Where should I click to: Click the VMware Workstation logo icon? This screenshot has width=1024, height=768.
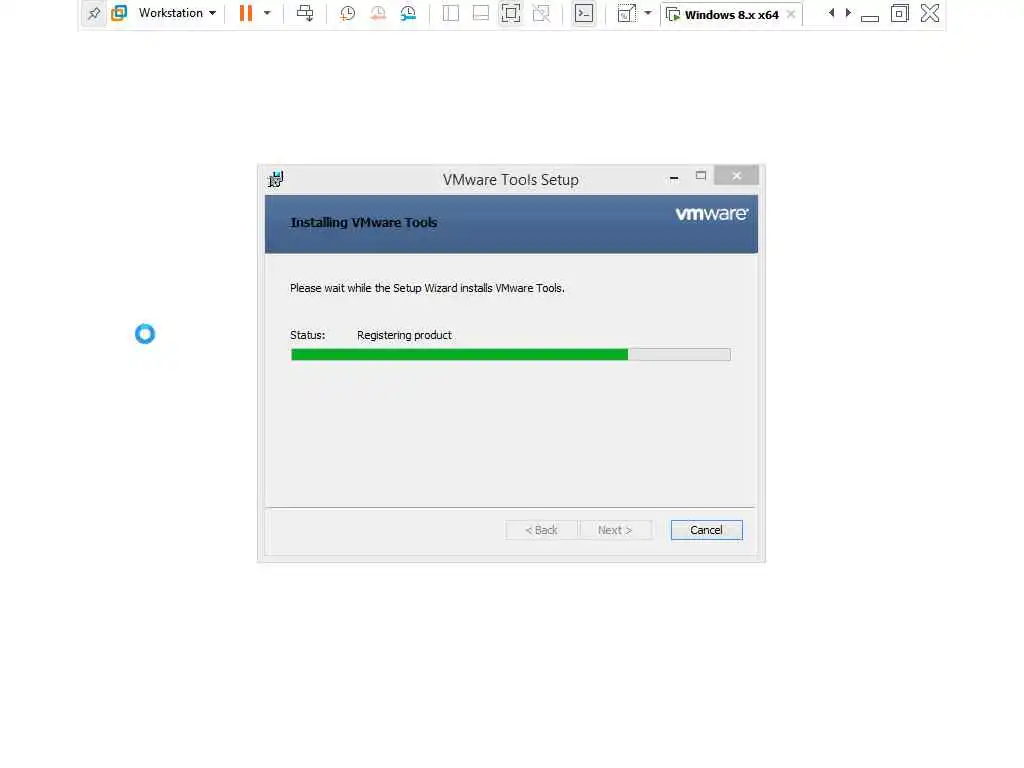coord(119,13)
